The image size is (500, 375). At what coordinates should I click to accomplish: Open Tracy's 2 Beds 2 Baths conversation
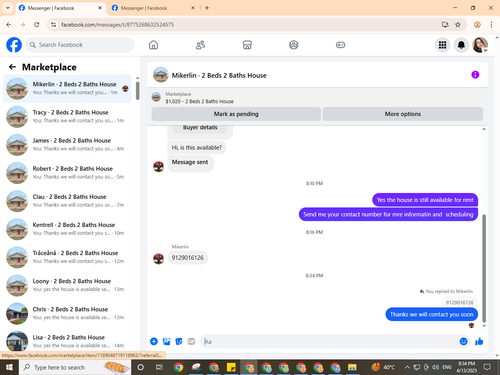point(68,117)
